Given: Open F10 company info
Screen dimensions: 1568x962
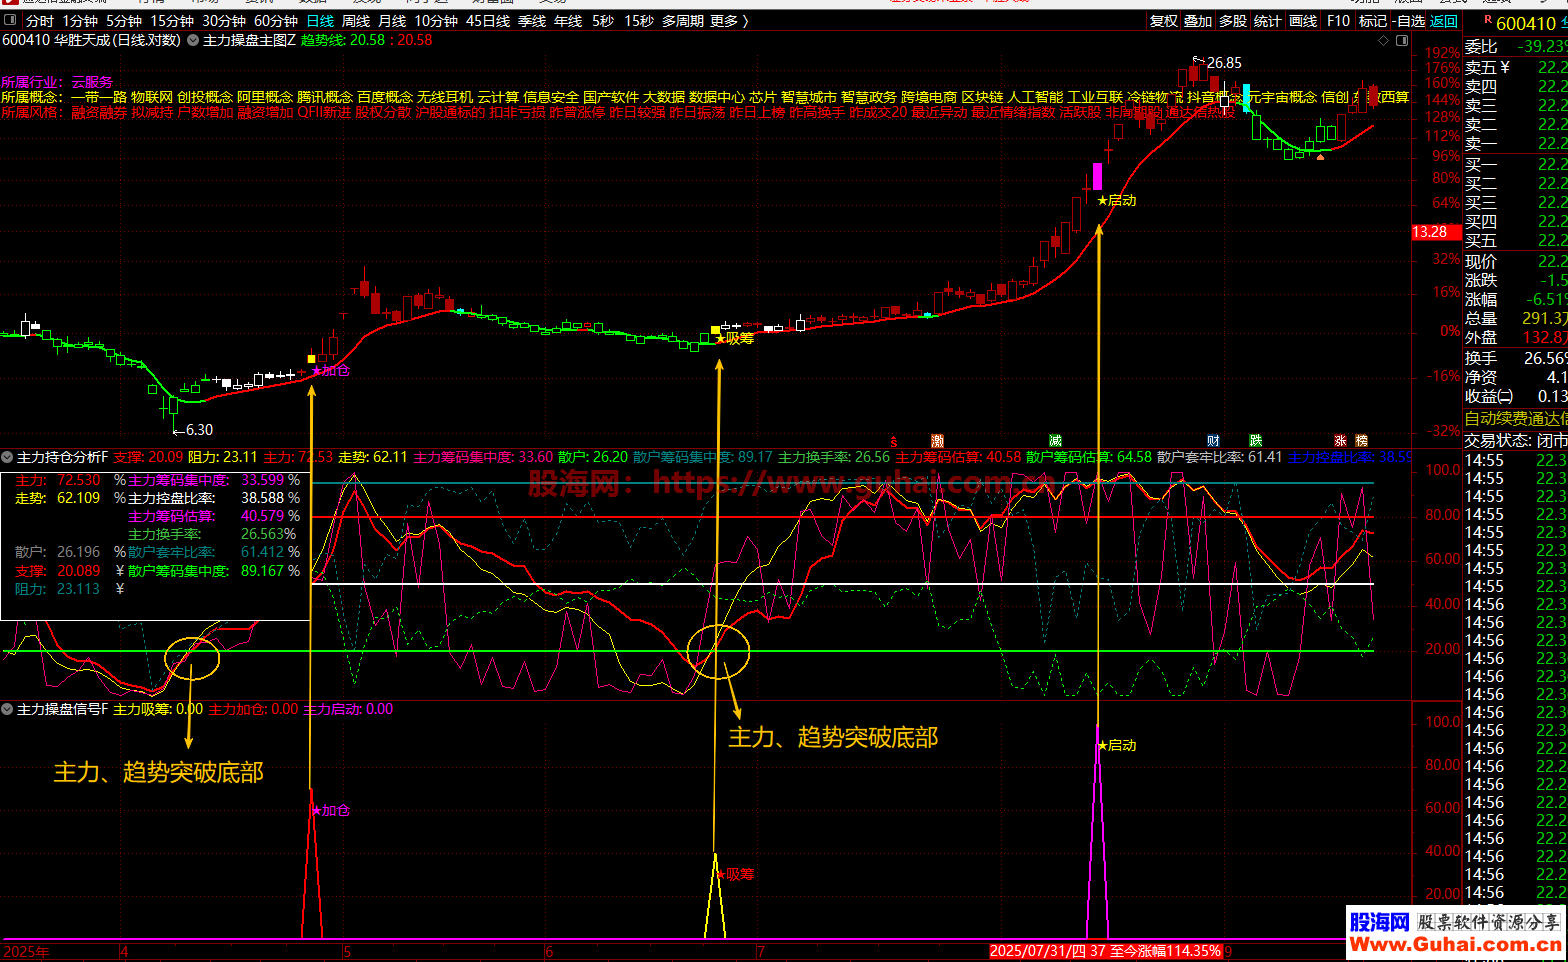Looking at the screenshot, I should tap(1338, 20).
